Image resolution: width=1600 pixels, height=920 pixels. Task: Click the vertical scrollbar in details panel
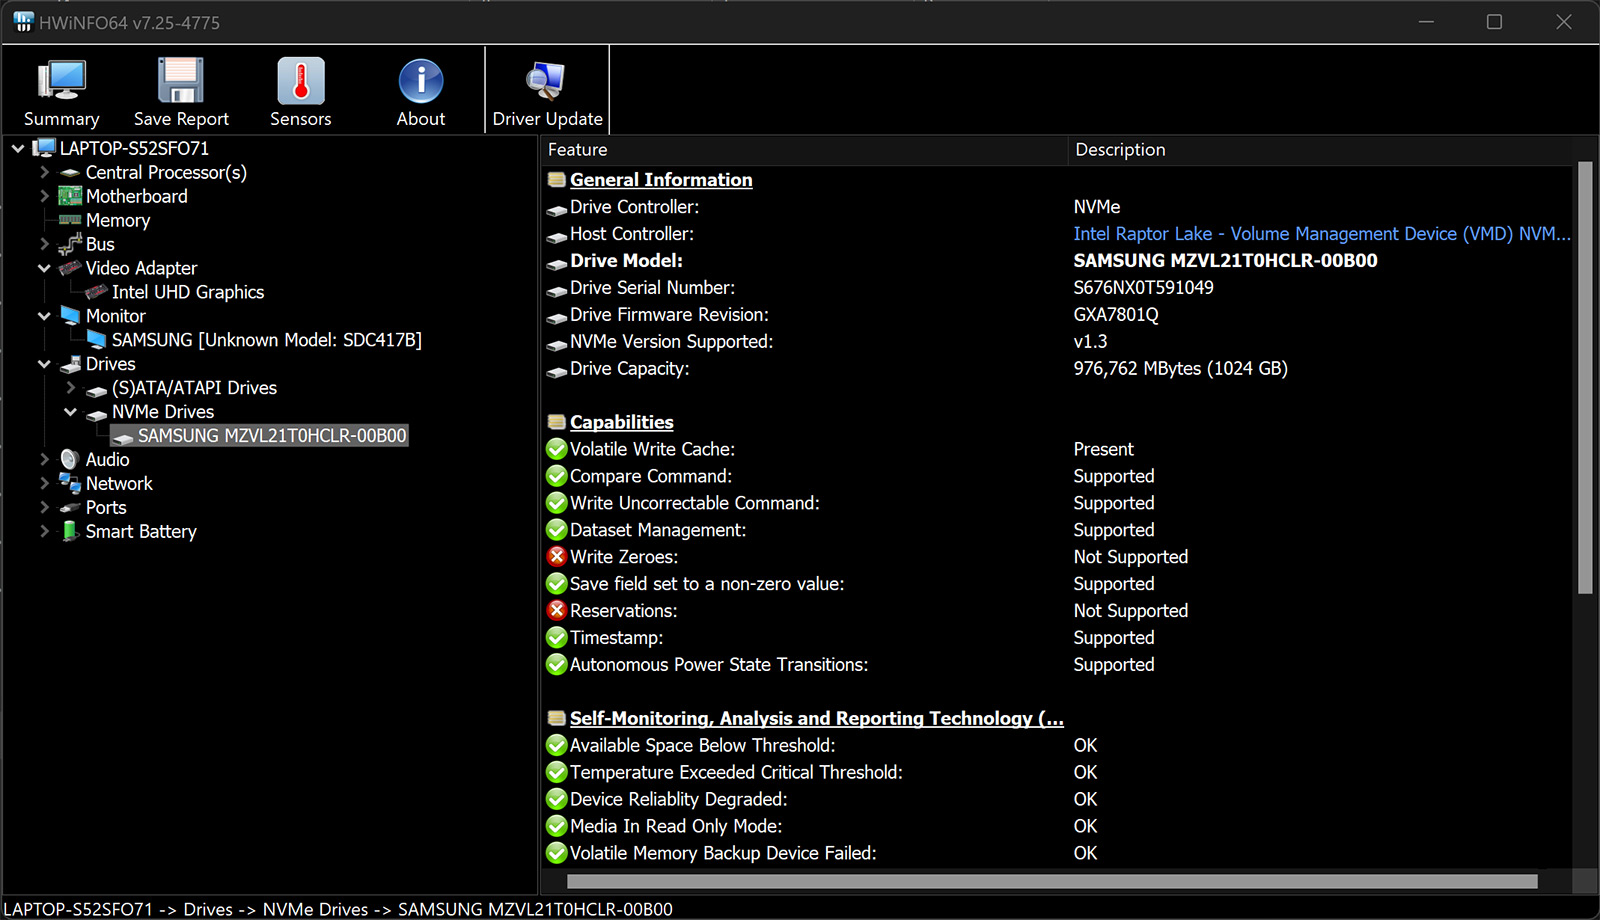coord(1584,378)
